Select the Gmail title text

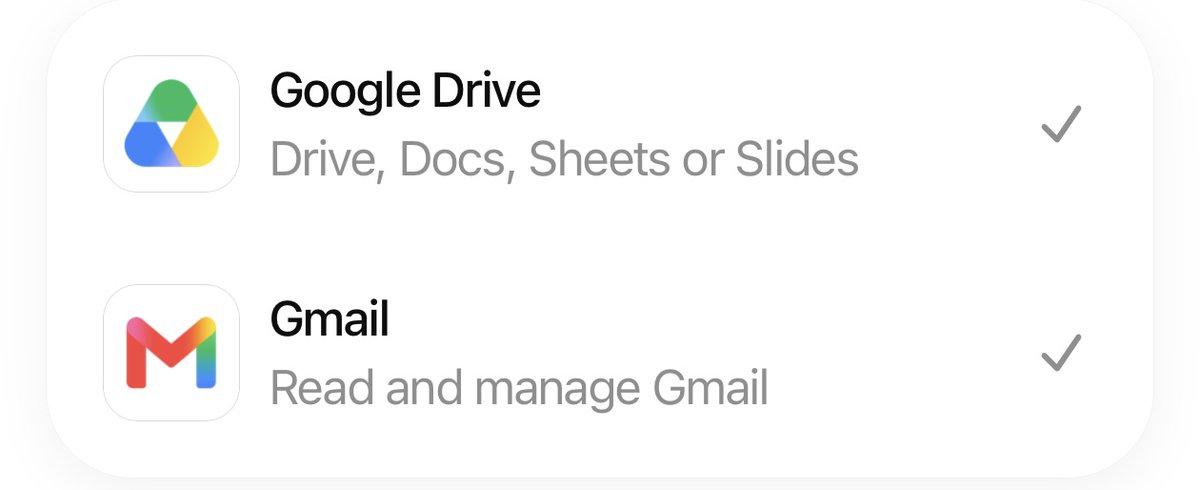click(329, 320)
